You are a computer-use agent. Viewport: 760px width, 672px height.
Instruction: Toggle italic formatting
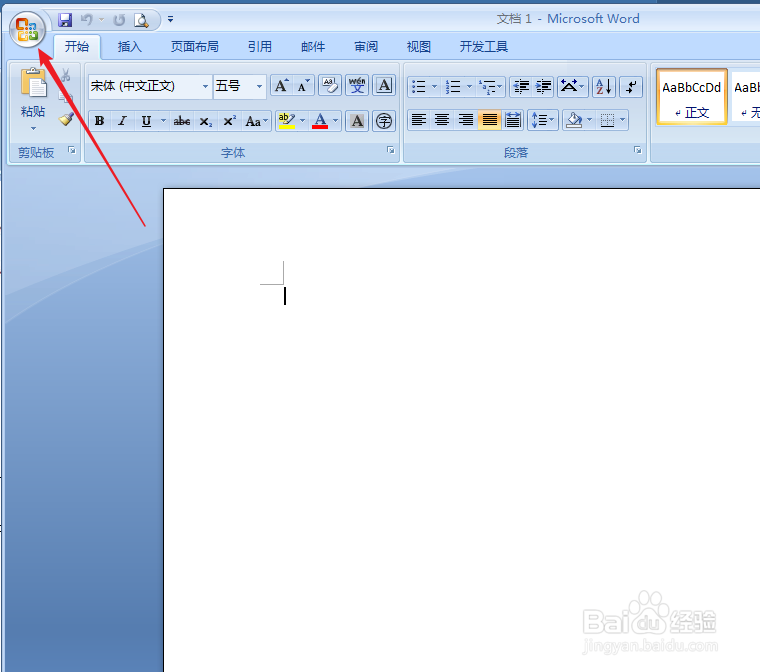pyautogui.click(x=122, y=121)
